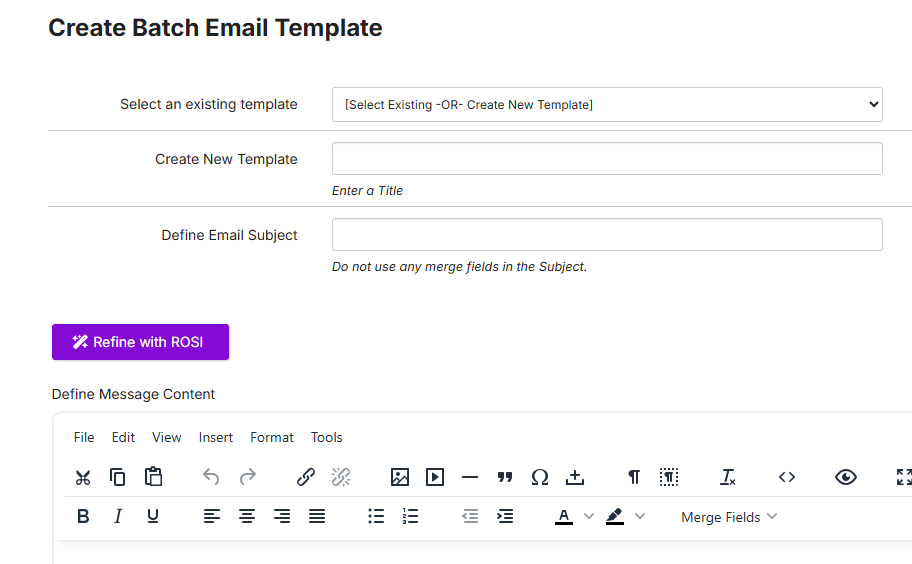Insert a hyperlink with the link icon
The height and width of the screenshot is (564, 912).
[x=305, y=477]
